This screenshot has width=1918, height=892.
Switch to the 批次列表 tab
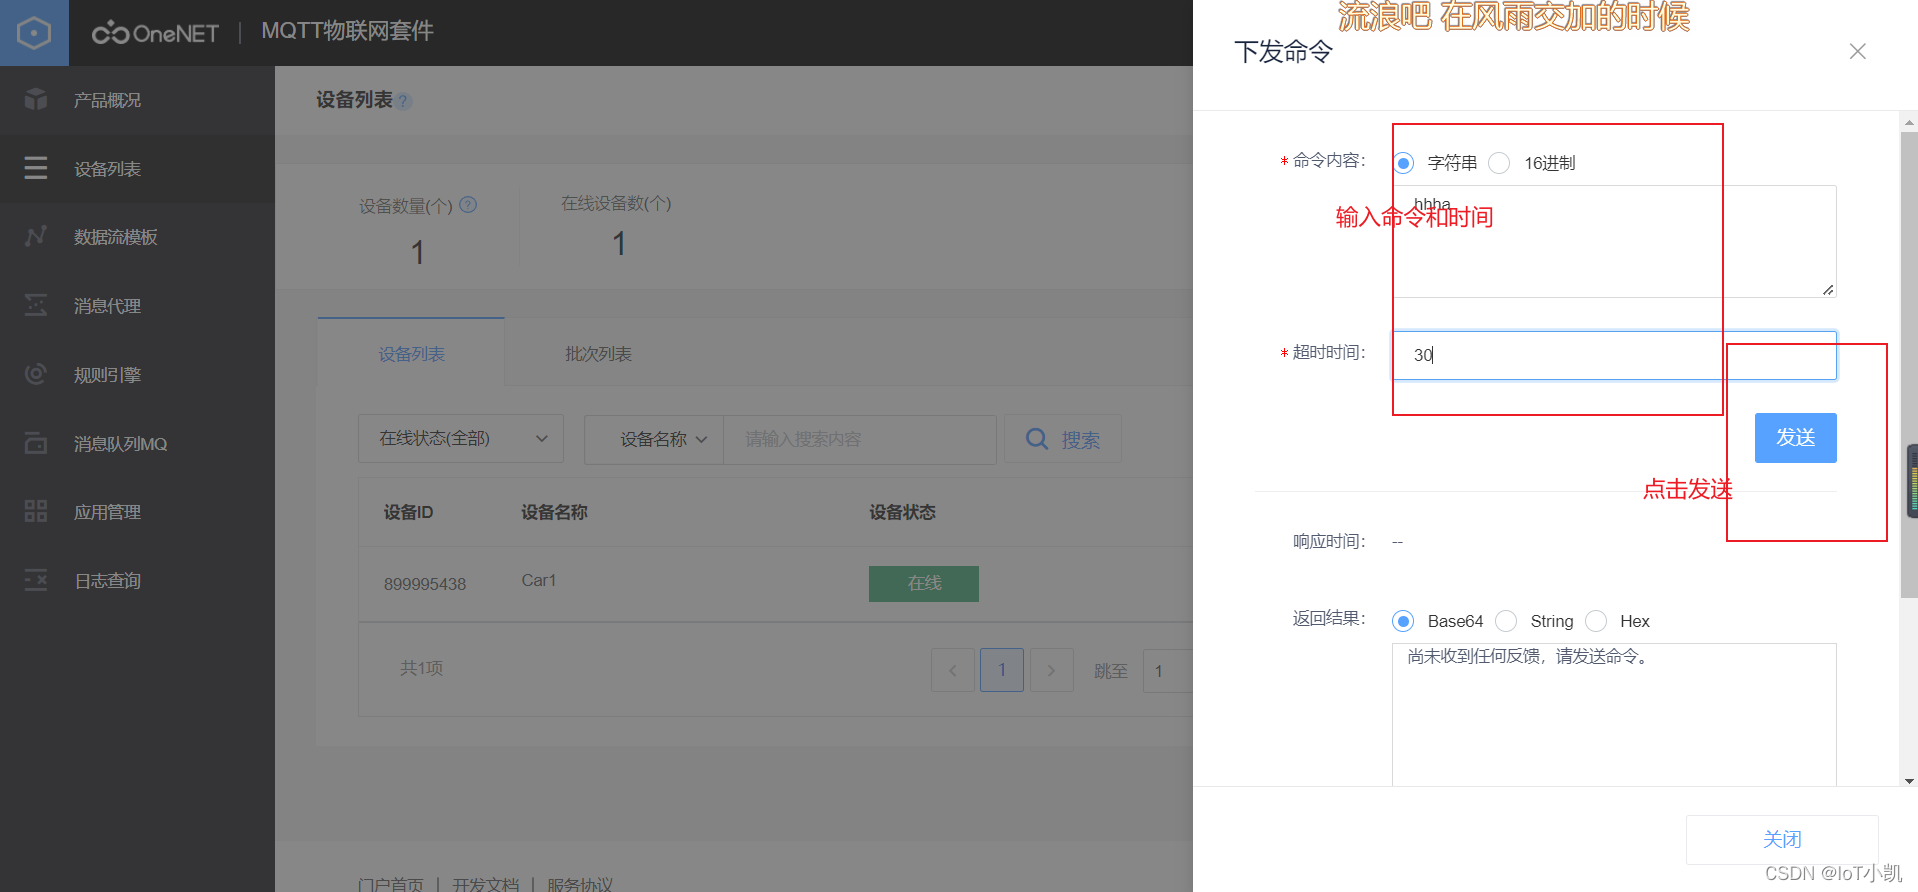coord(598,354)
